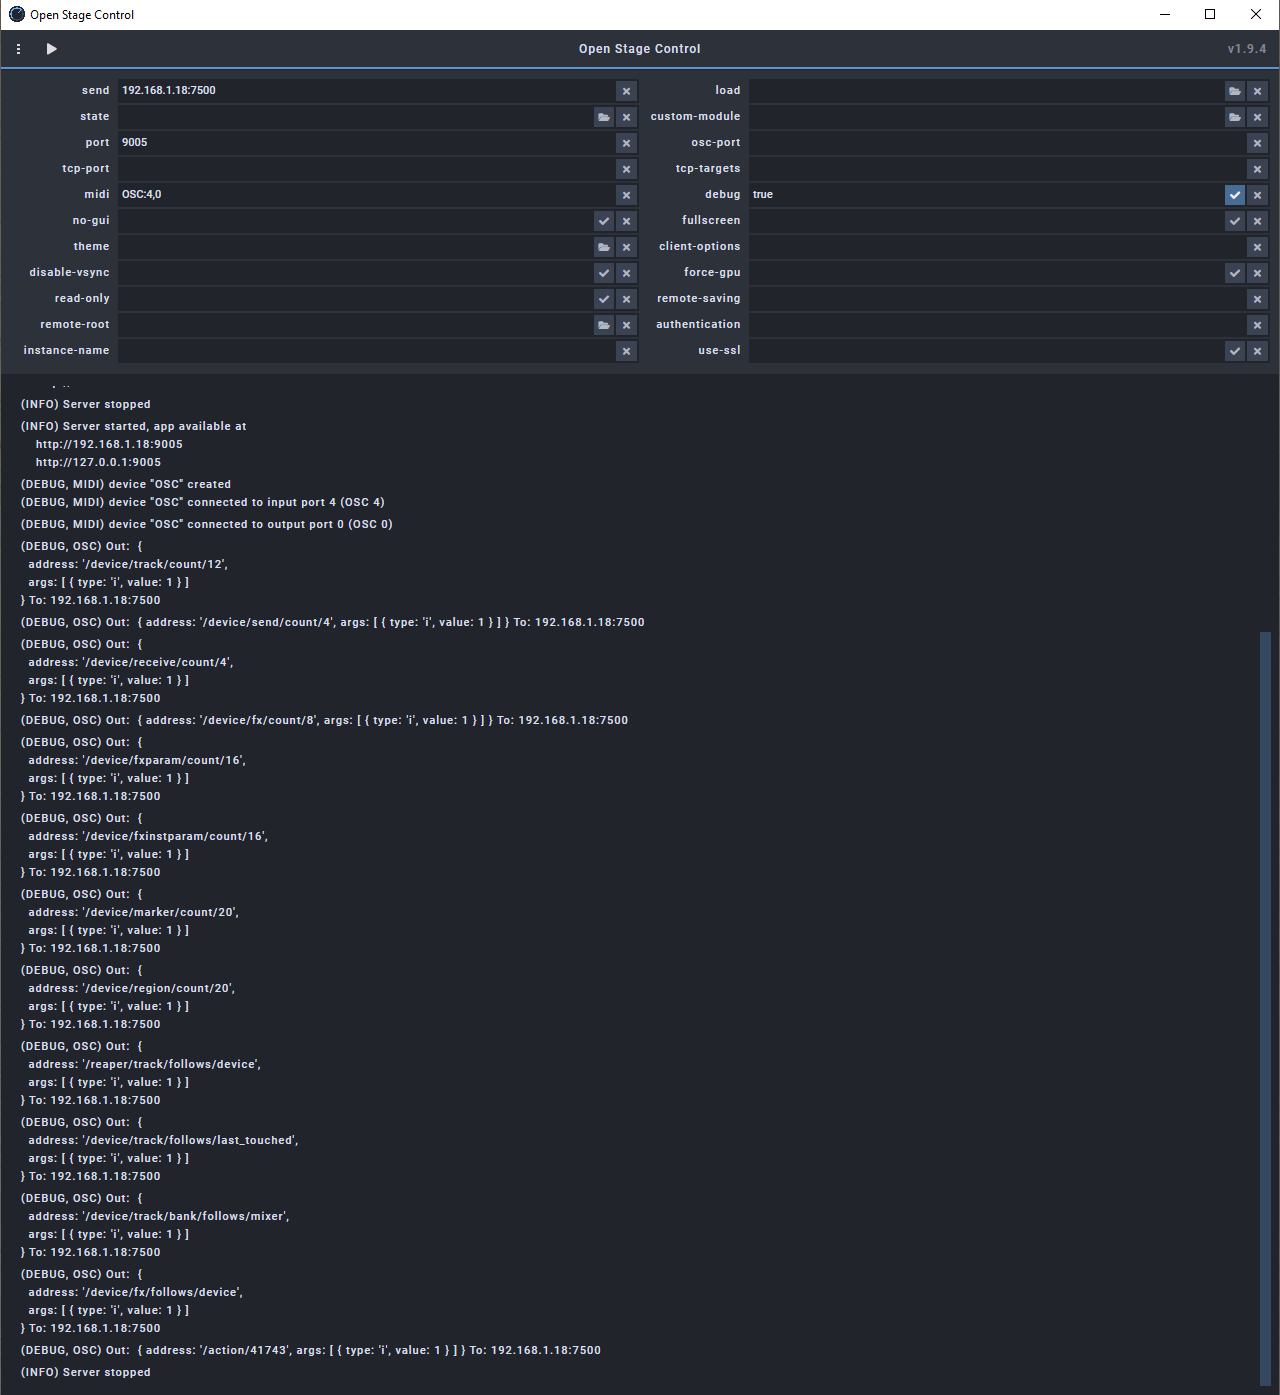Clear the remote-saving field
The image size is (1280, 1395).
(1258, 299)
